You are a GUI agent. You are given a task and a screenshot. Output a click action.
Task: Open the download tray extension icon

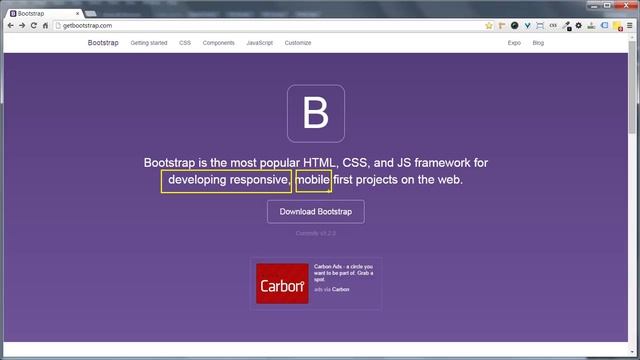591,25
